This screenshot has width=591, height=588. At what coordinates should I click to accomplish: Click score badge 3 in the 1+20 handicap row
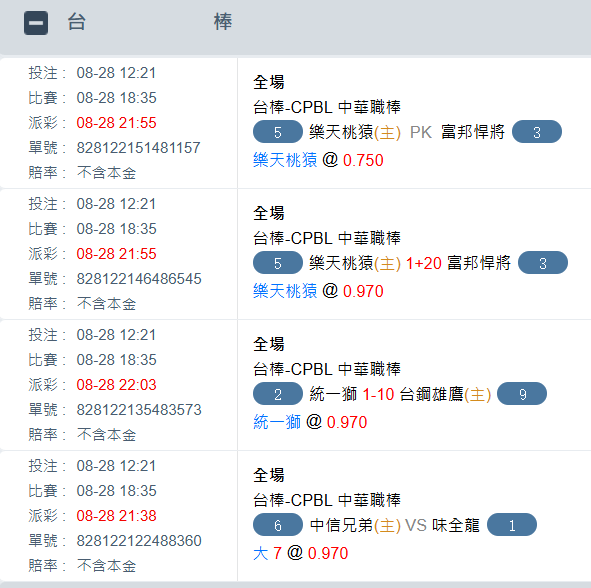543,263
